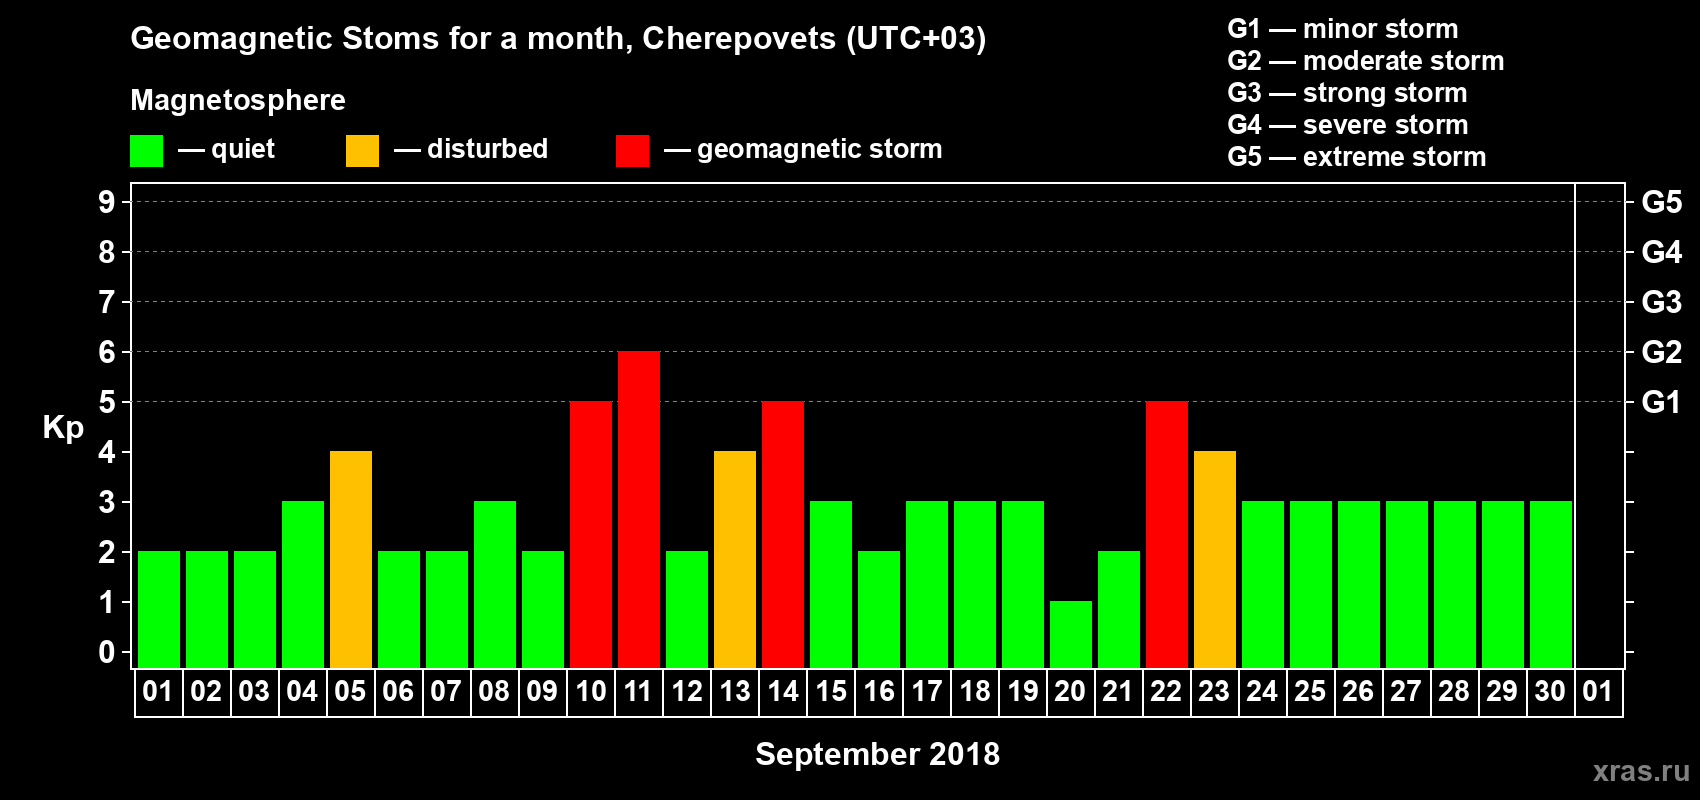The height and width of the screenshot is (800, 1700).
Task: Click the '— geomagnetic storm' legend text
Action: click(x=803, y=149)
